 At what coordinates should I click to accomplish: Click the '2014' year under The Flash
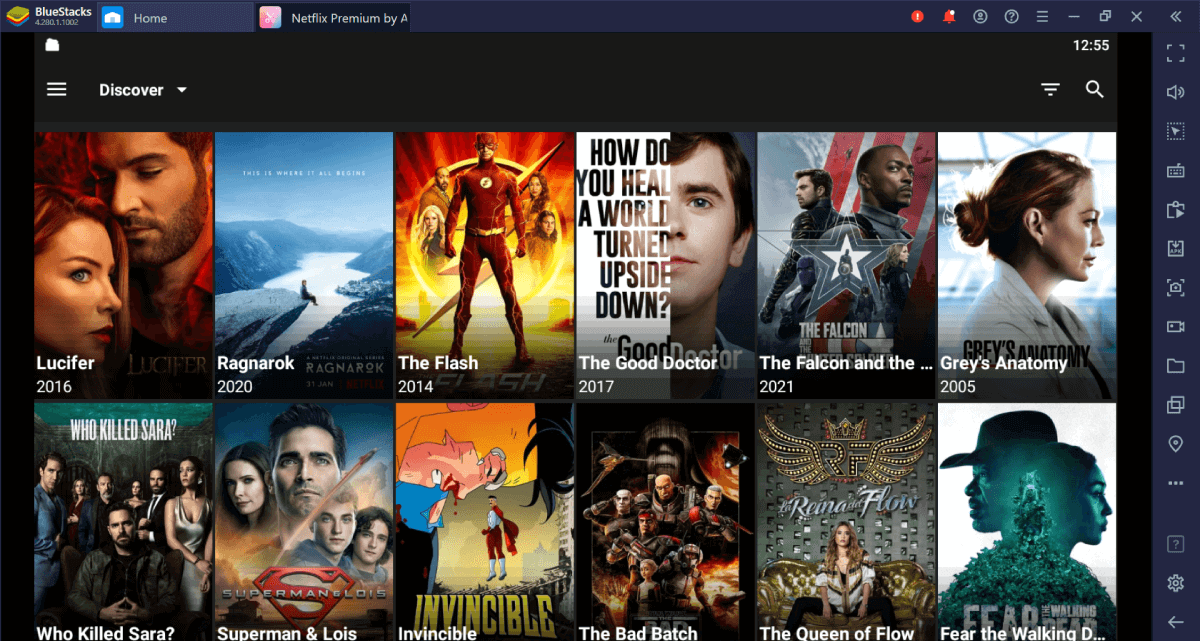pyautogui.click(x=416, y=386)
